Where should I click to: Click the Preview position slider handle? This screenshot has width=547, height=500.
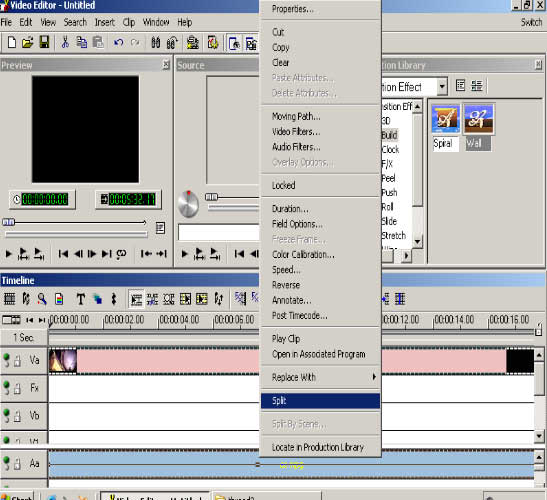coord(9,222)
